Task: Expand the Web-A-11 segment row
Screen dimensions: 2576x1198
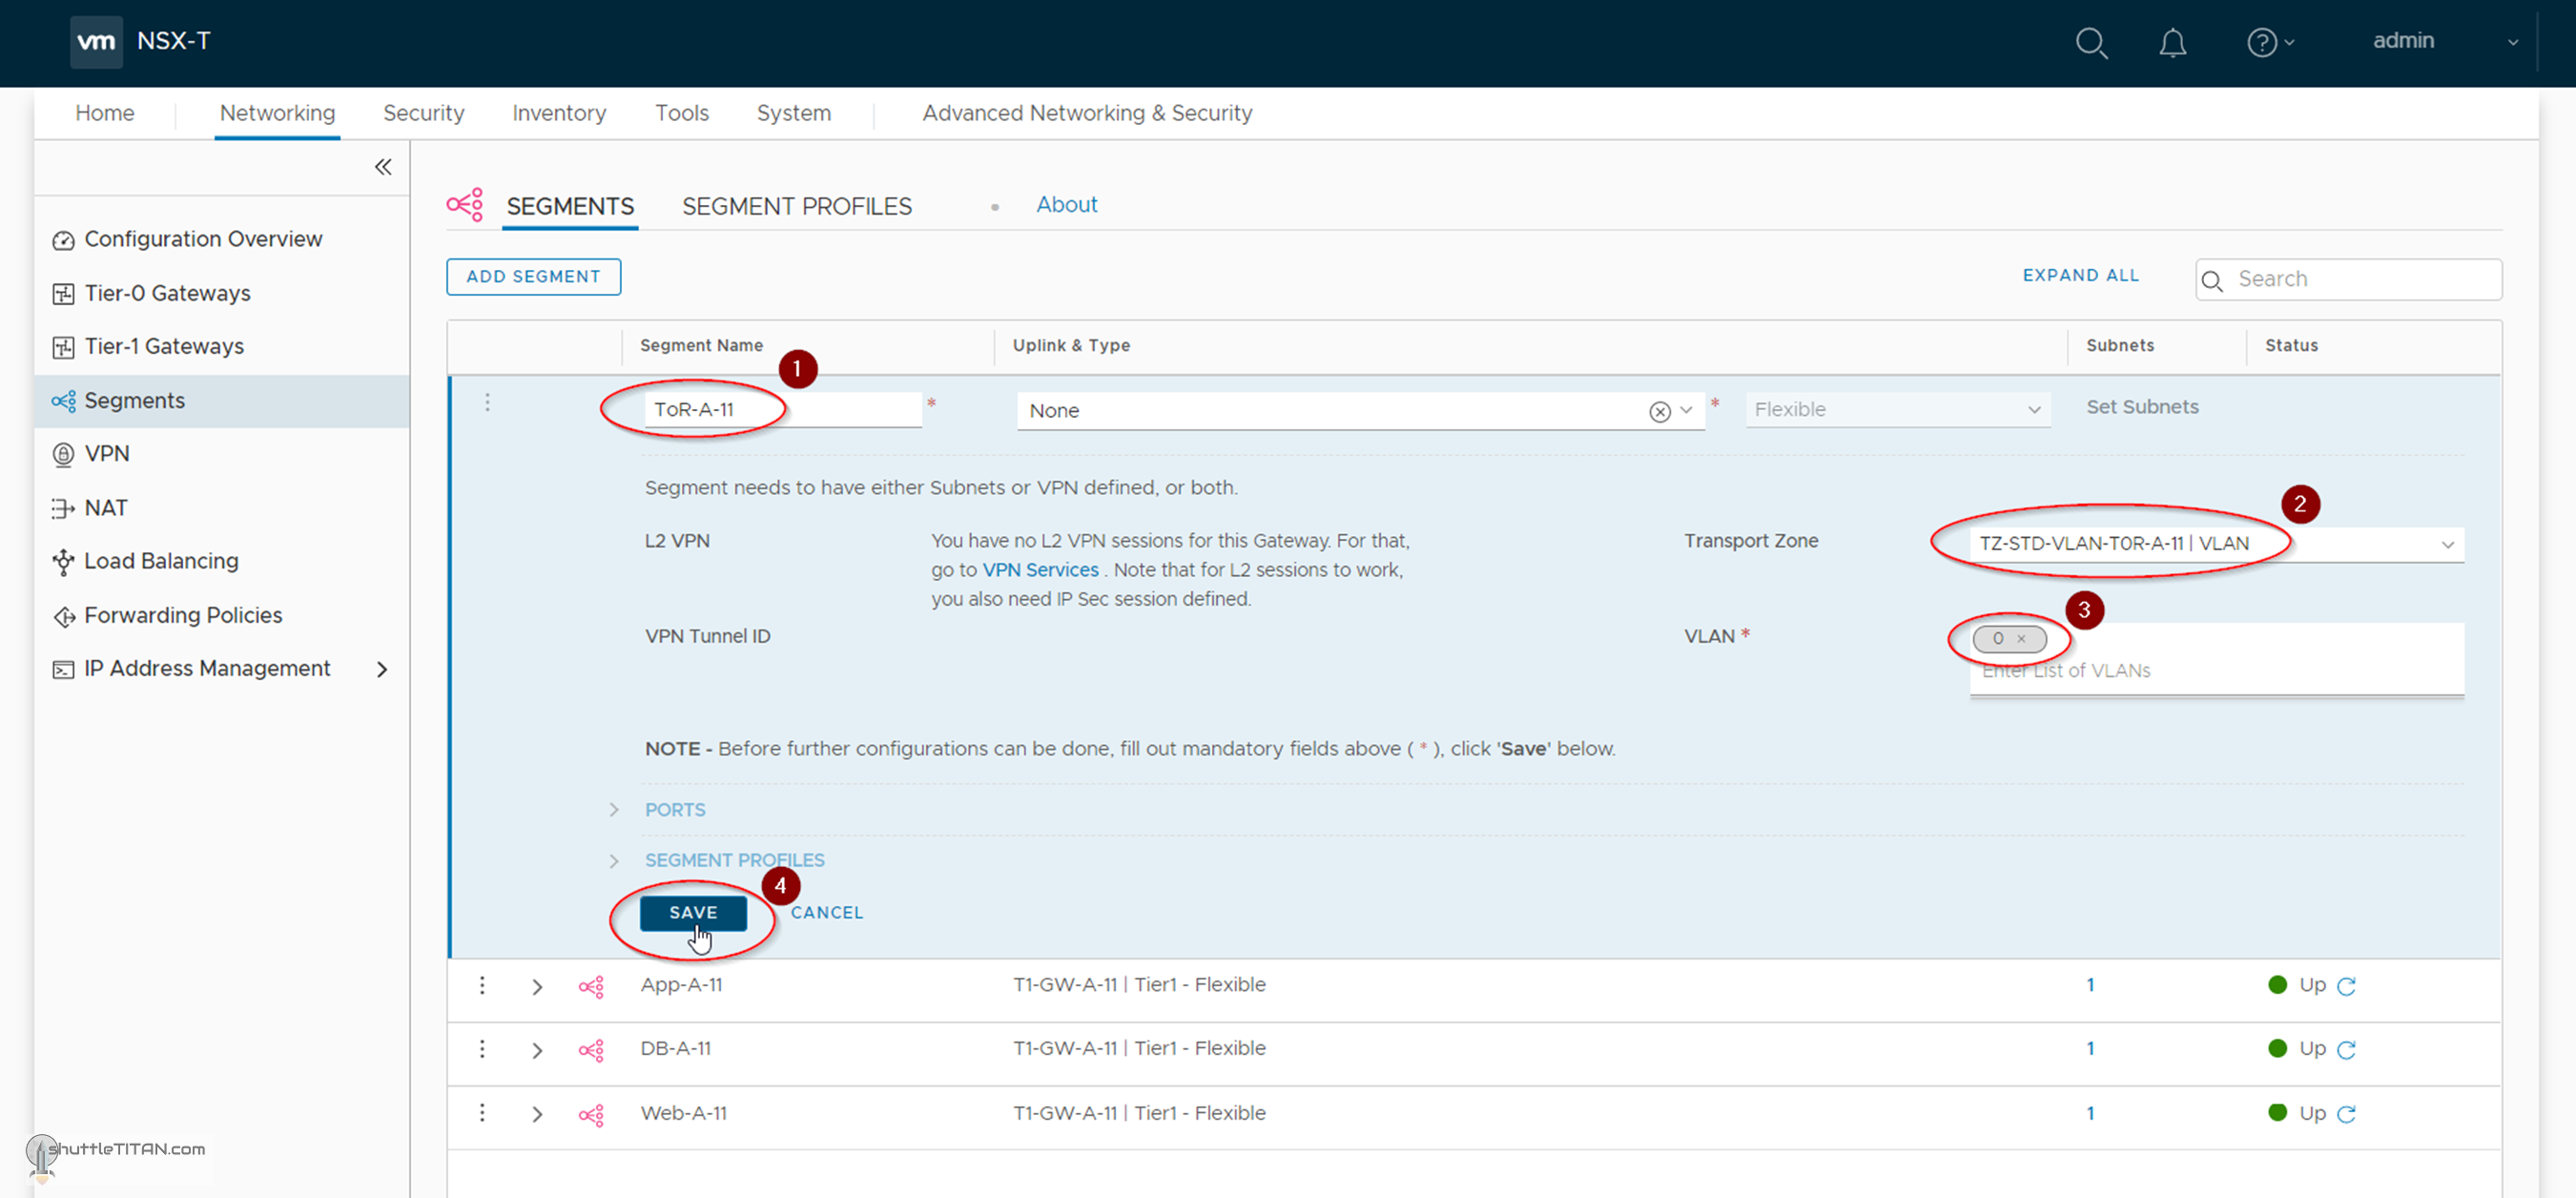Action: (x=537, y=1114)
